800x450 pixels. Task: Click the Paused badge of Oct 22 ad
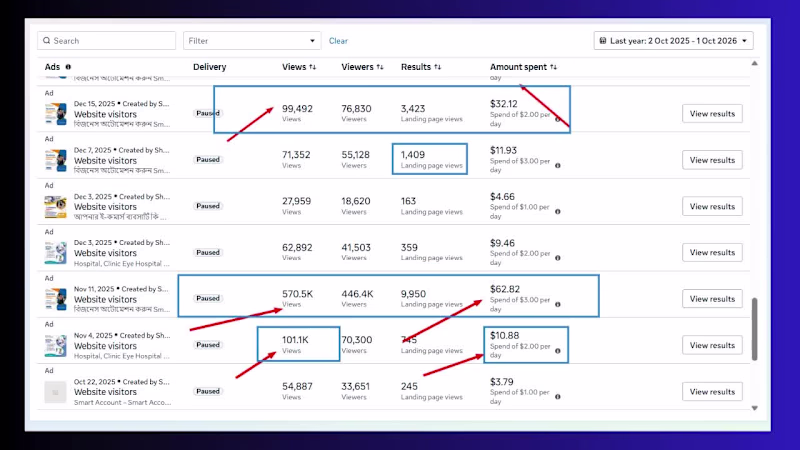[208, 391]
